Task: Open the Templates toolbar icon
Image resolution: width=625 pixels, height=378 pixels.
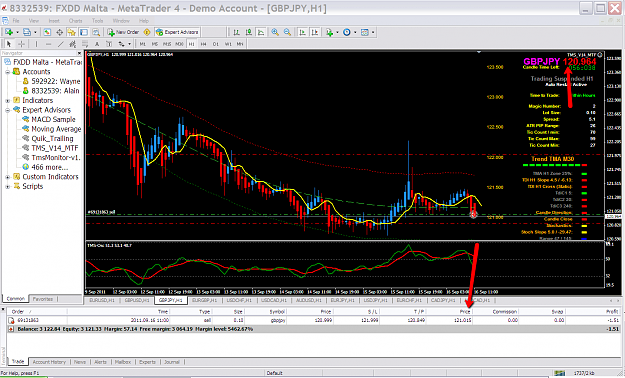Action: tap(364, 32)
